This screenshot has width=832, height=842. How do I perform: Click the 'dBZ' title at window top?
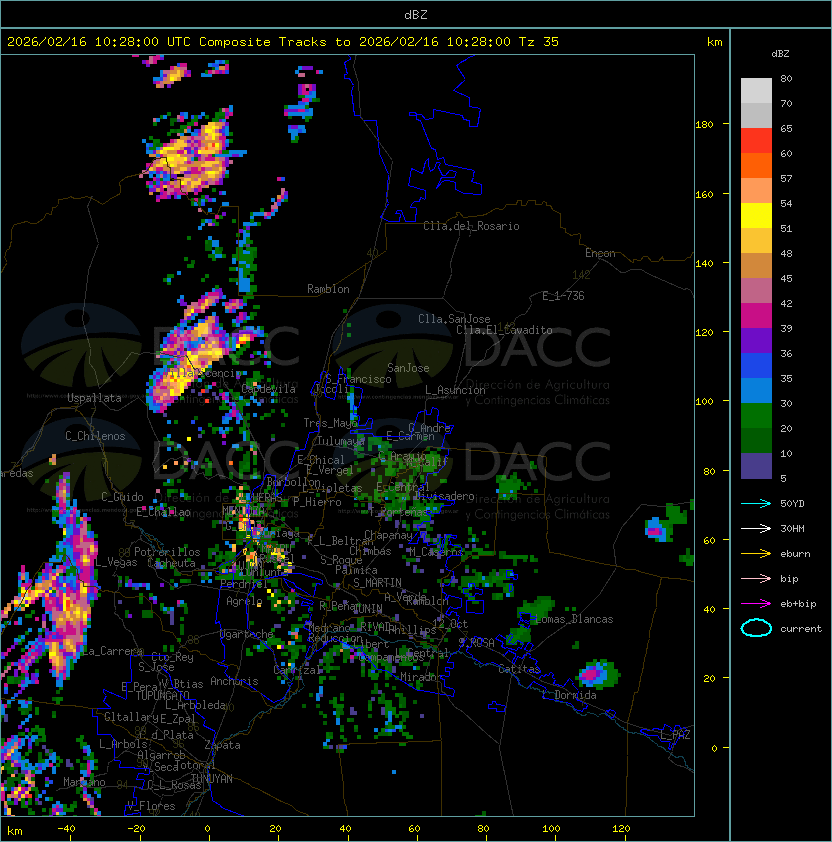pos(416,14)
